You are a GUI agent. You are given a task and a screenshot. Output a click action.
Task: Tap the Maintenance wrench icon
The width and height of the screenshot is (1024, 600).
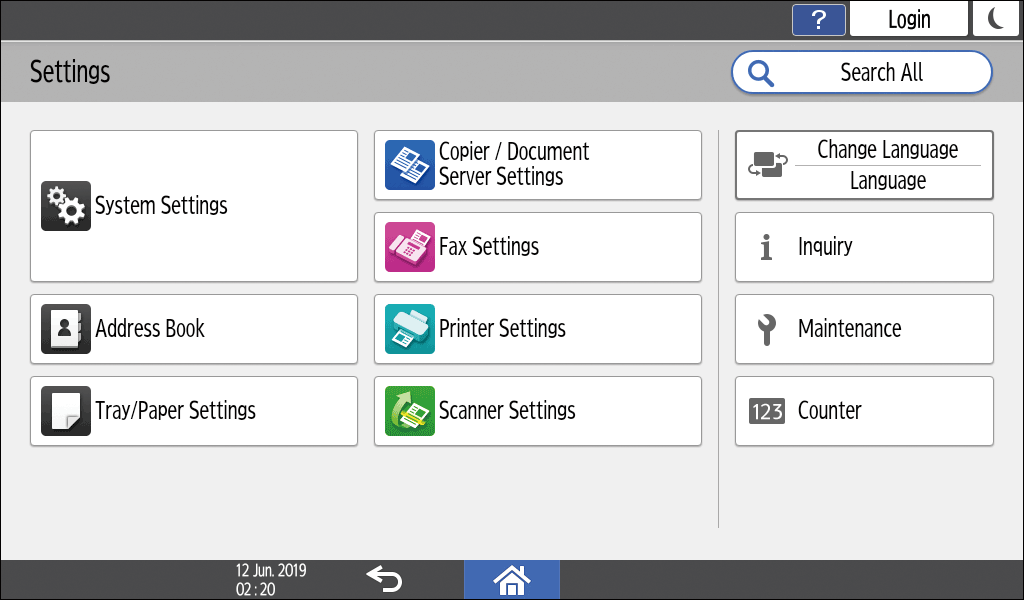(x=767, y=329)
